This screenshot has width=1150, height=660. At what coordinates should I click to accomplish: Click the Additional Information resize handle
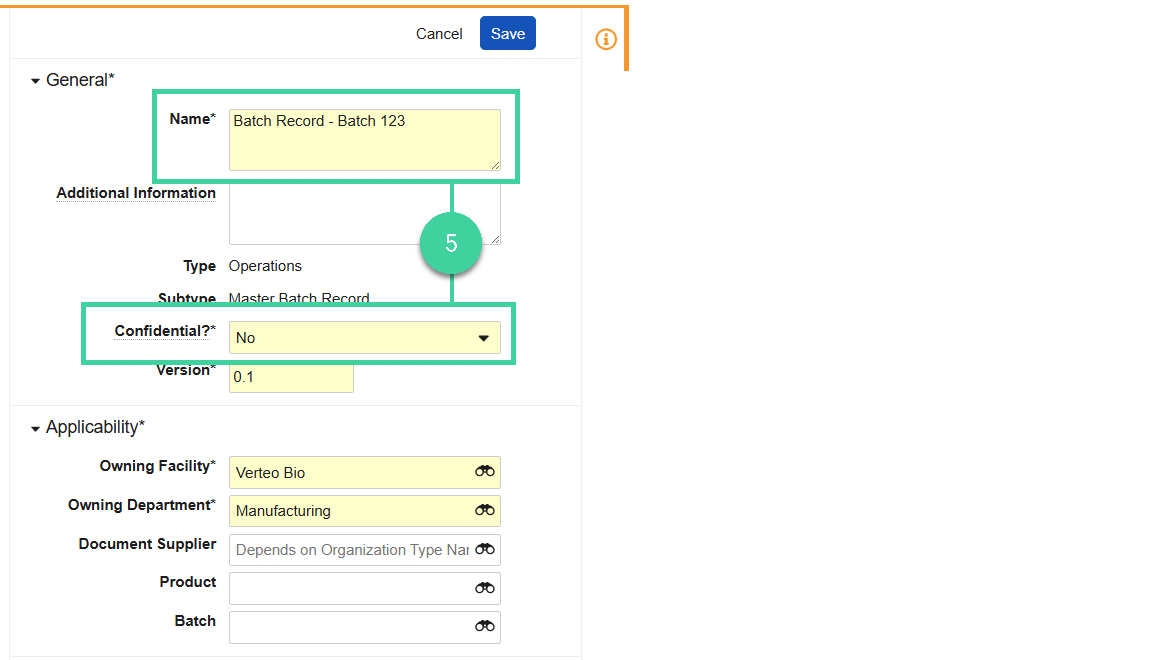[x=496, y=239]
